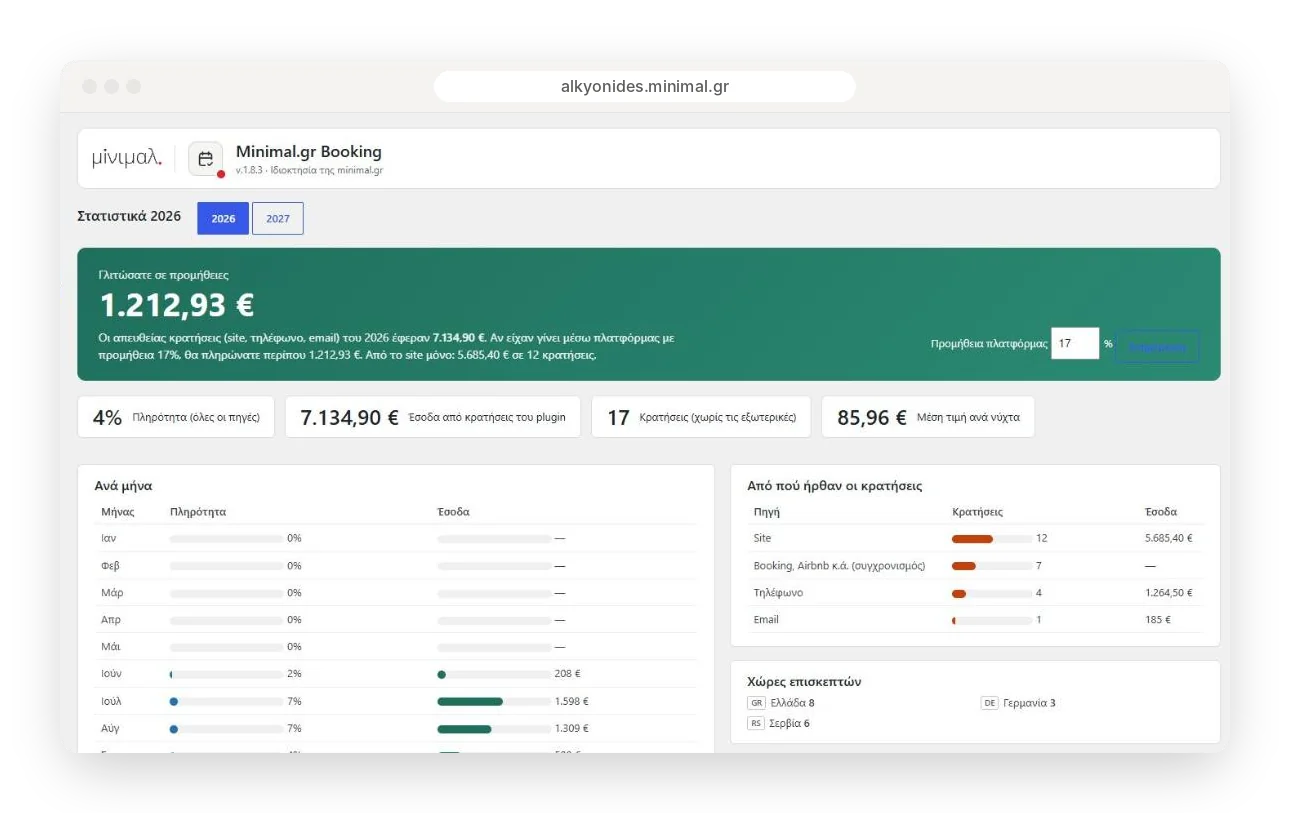The image size is (1290, 813).
Task: Click the "Χώρες επισκεπτών" heading
Action: pyautogui.click(x=805, y=682)
